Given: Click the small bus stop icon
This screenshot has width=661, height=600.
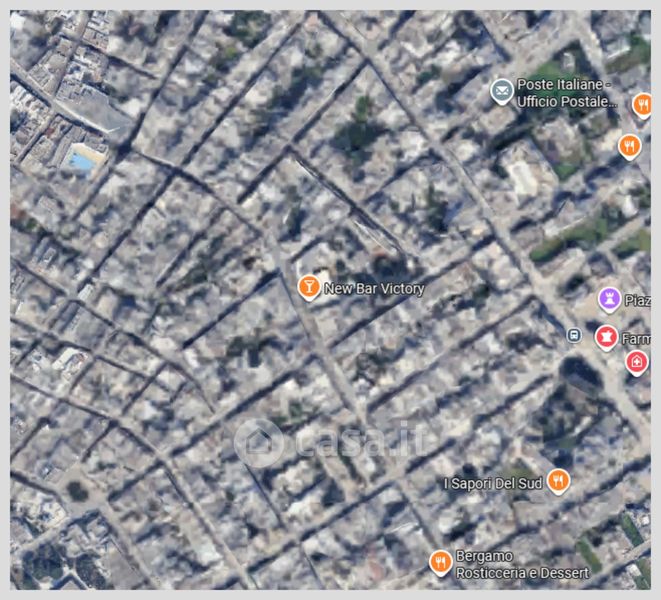Looking at the screenshot, I should 574,335.
